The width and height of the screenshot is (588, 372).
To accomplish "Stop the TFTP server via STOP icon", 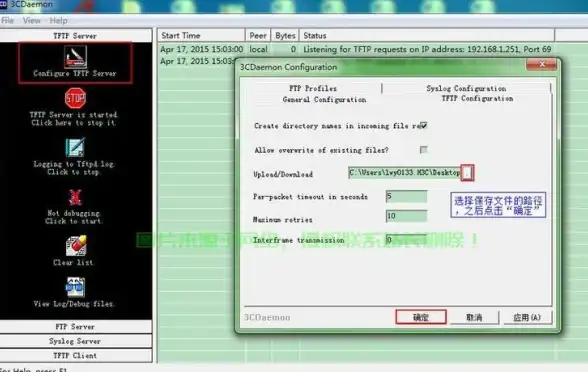I will point(75,98).
